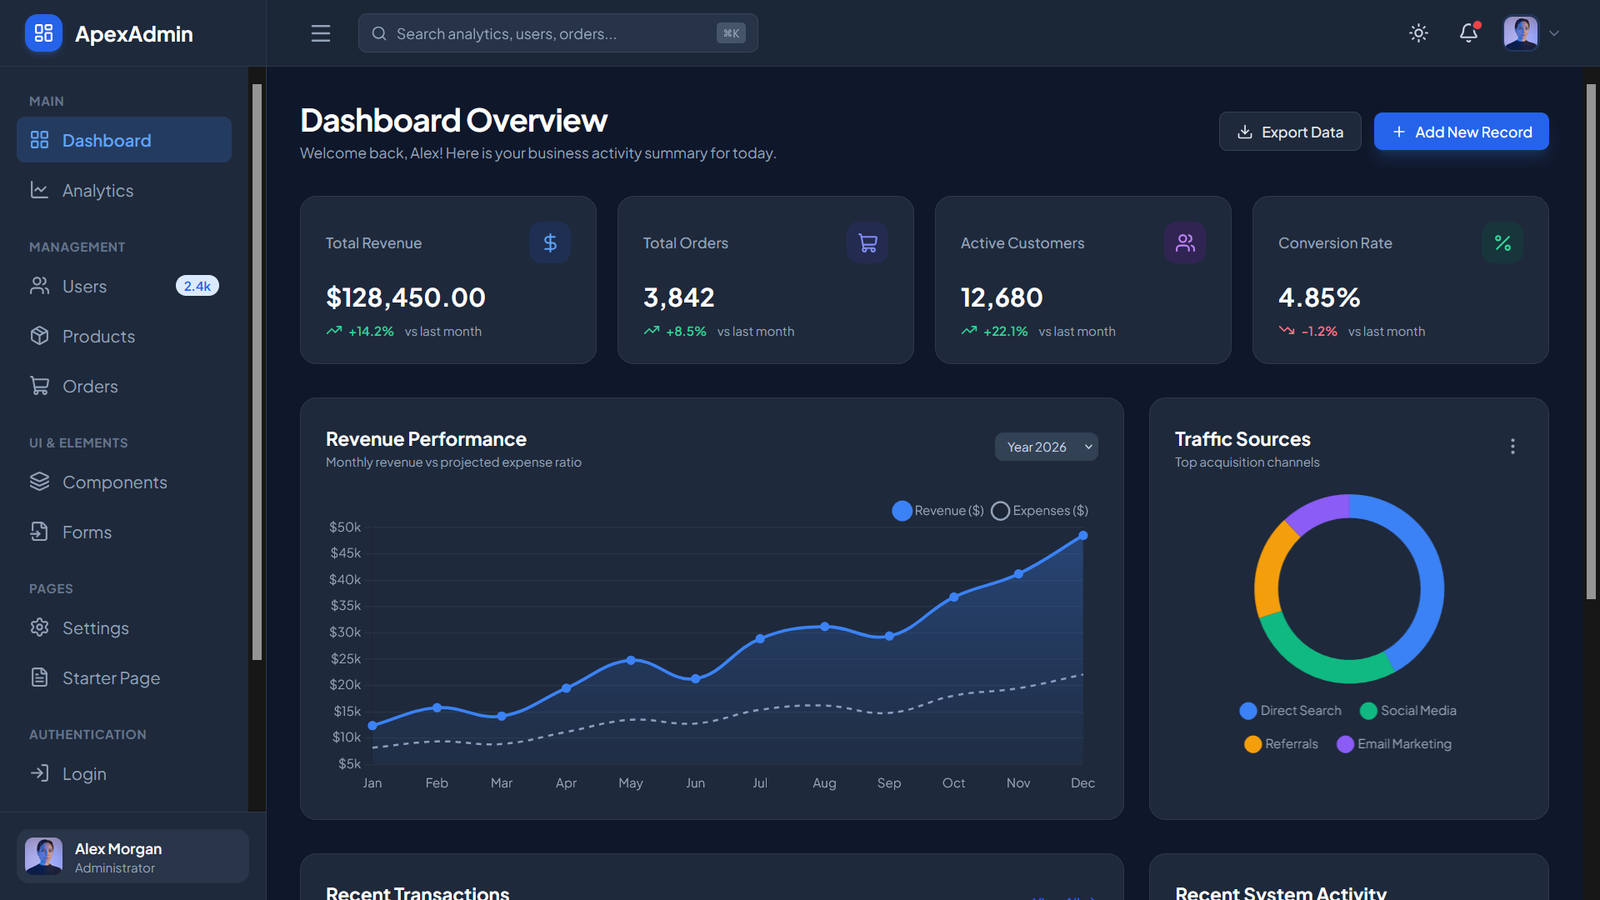1600x900 pixels.
Task: Click the Starter Page file icon
Action: 39,677
